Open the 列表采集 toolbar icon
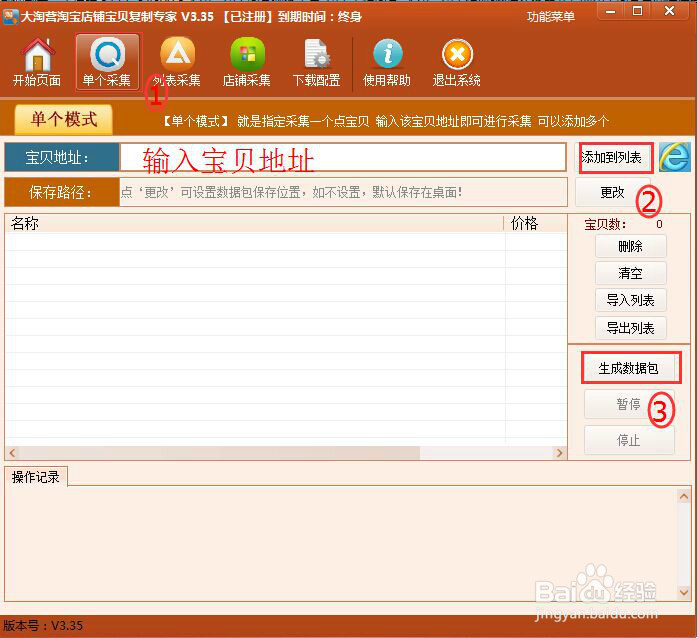697x638 pixels. (x=177, y=62)
